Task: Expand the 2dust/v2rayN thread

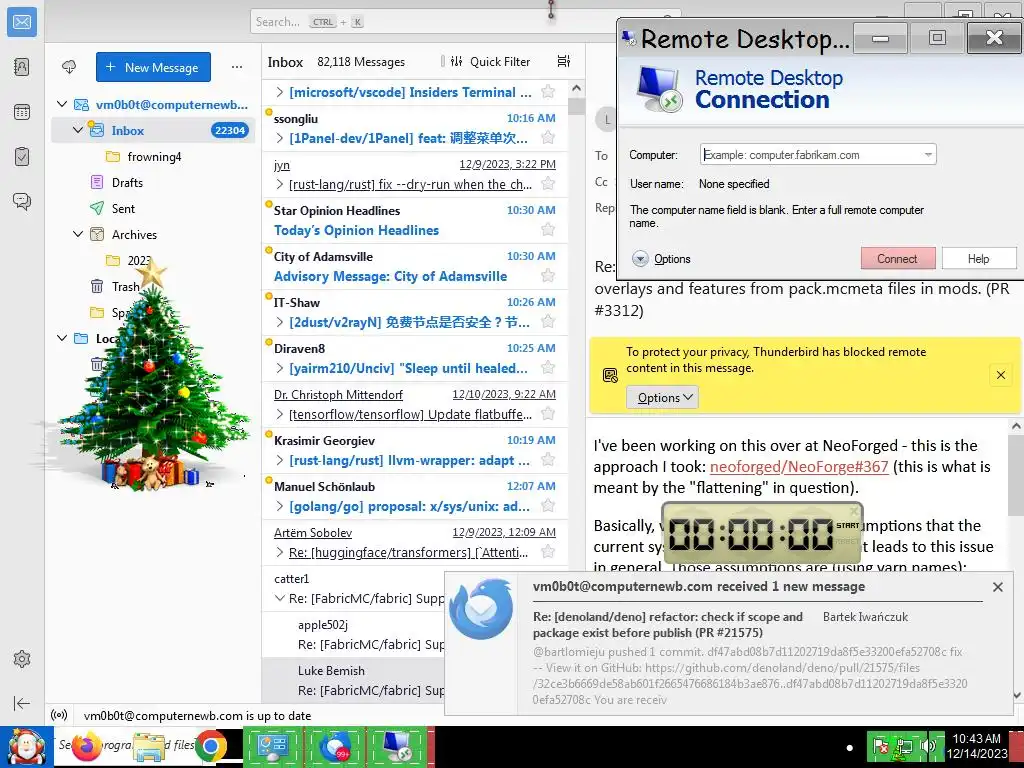Action: click(x=280, y=322)
